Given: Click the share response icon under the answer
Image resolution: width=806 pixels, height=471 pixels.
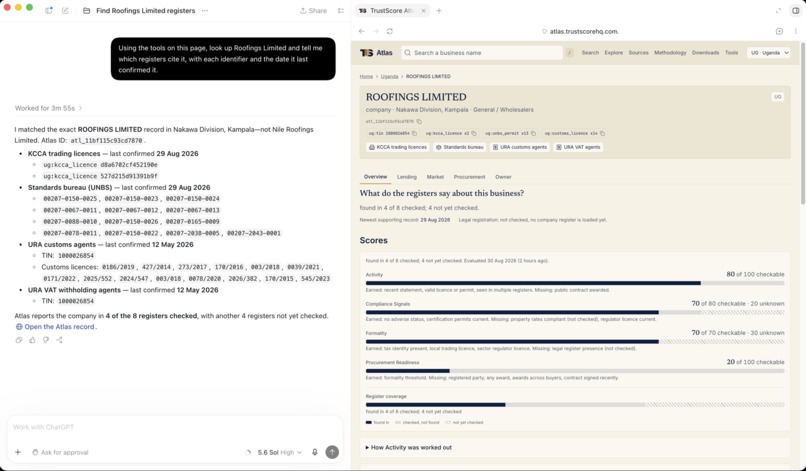Looking at the screenshot, I should tap(60, 340).
